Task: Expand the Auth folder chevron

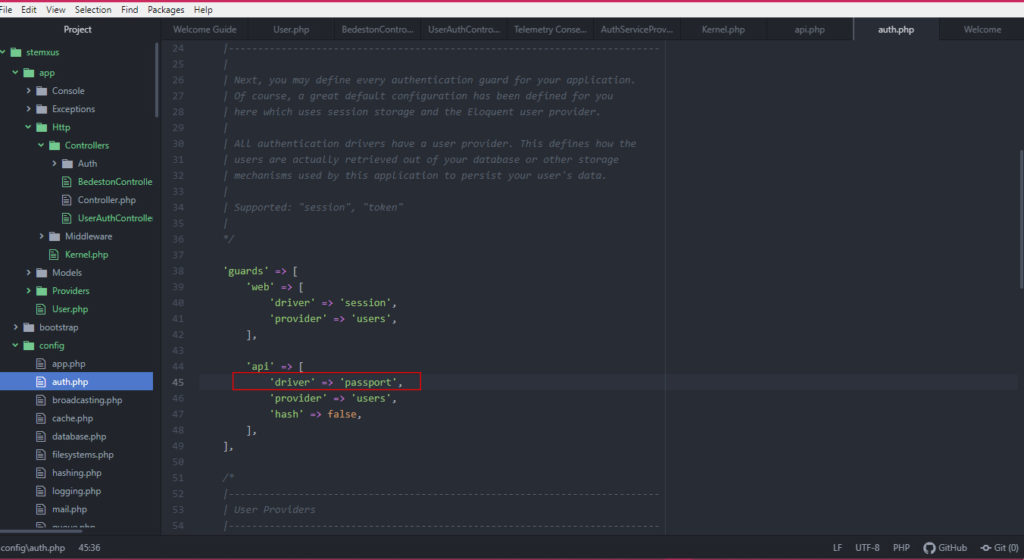Action: click(x=55, y=164)
